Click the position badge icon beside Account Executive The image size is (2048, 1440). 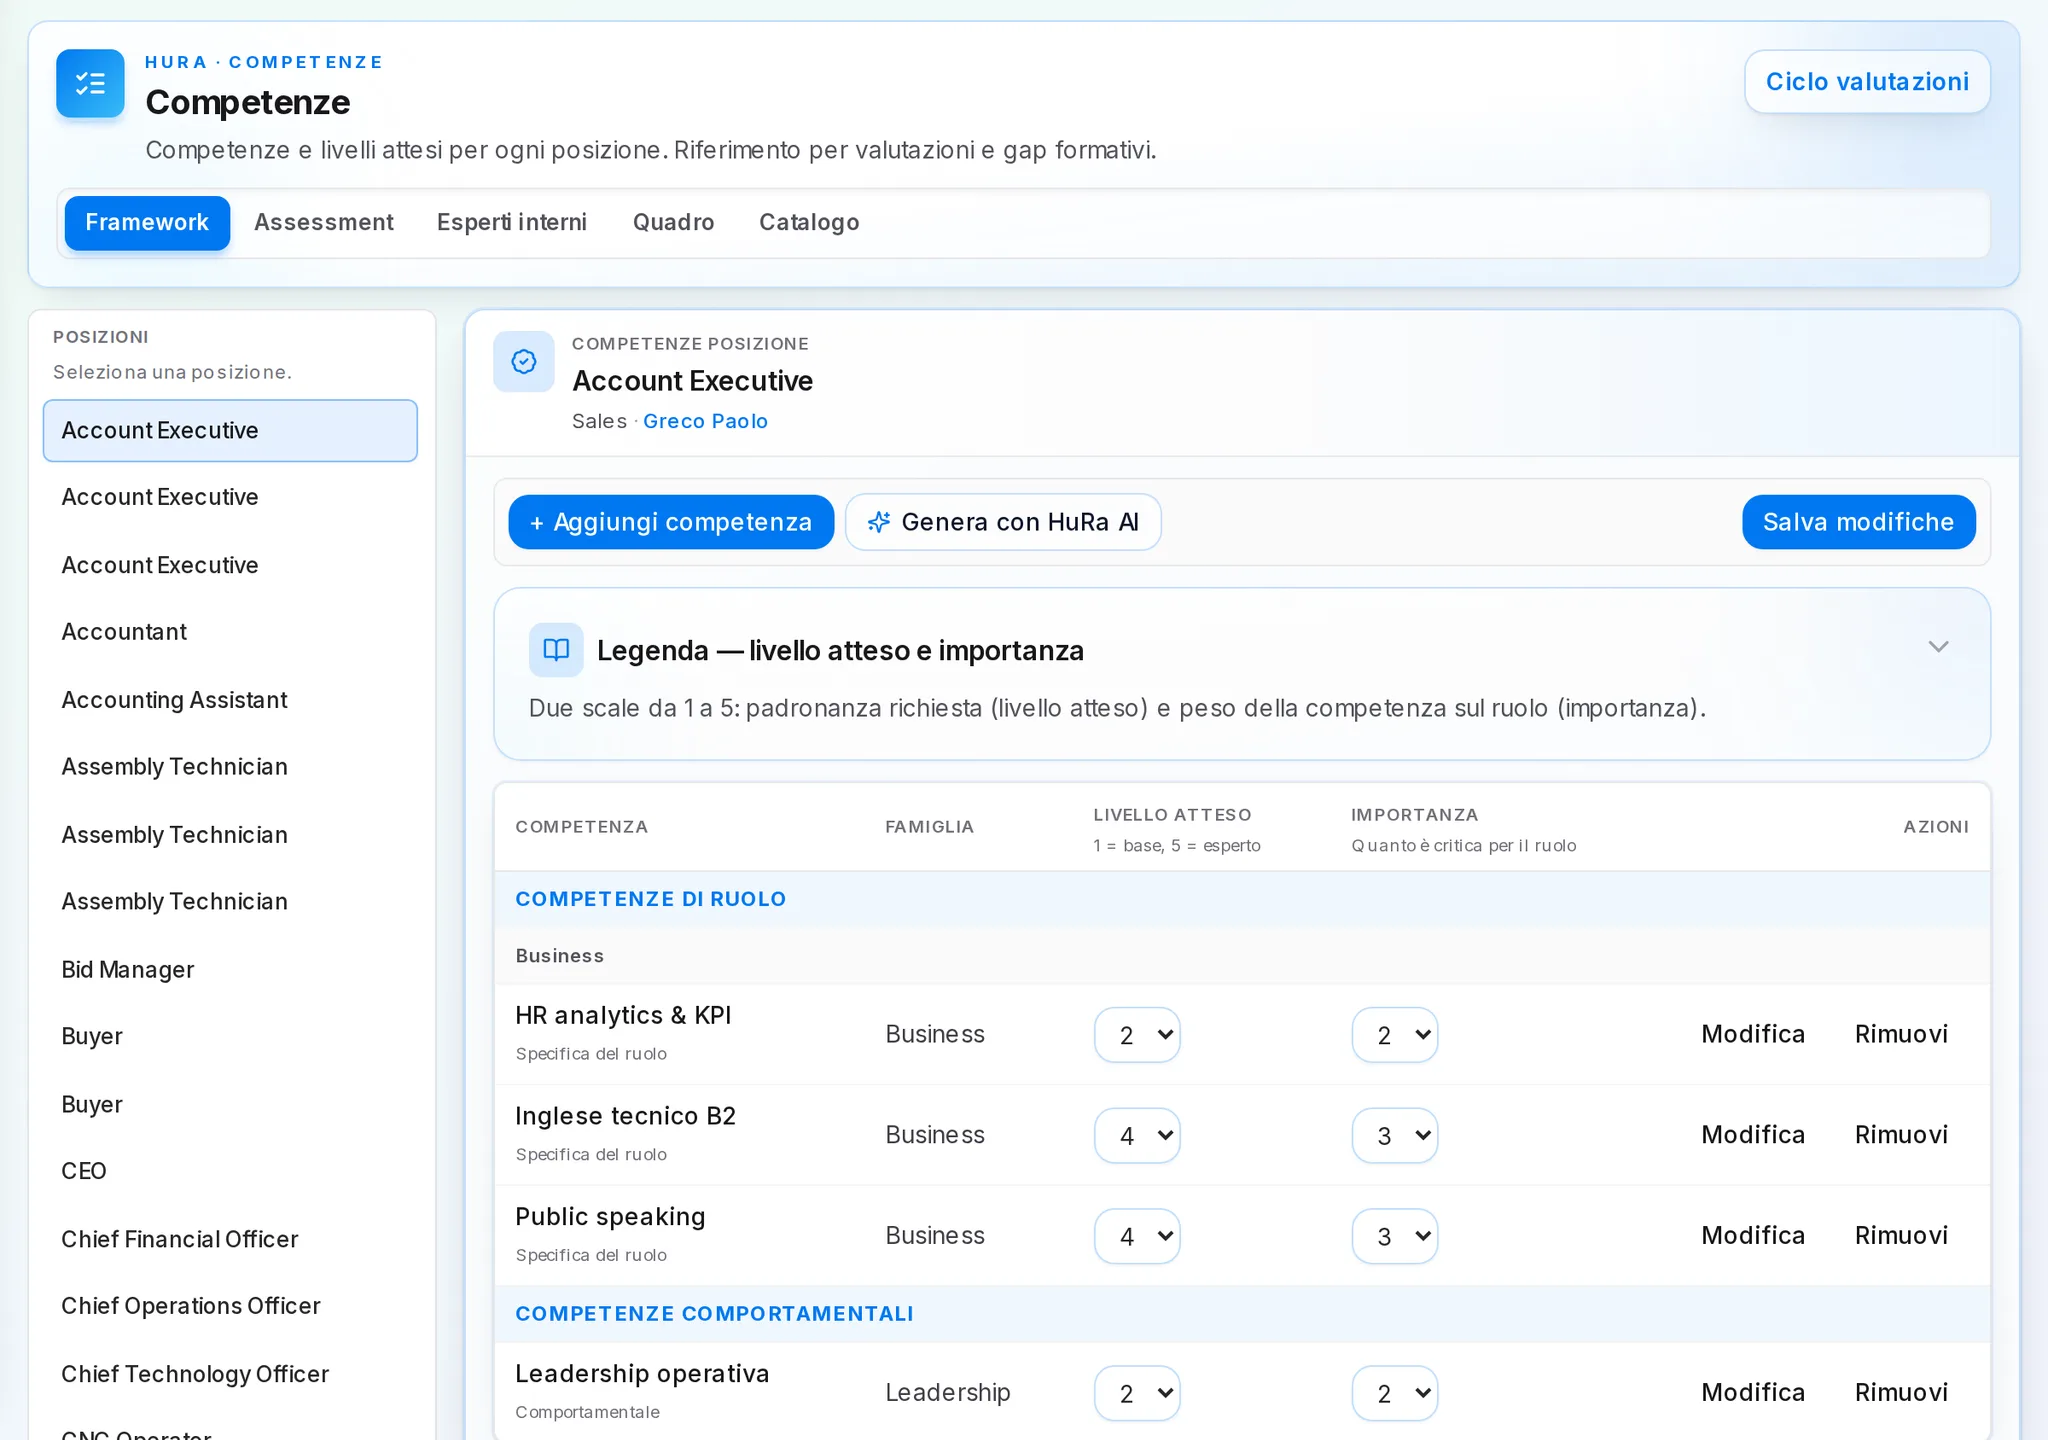click(524, 361)
